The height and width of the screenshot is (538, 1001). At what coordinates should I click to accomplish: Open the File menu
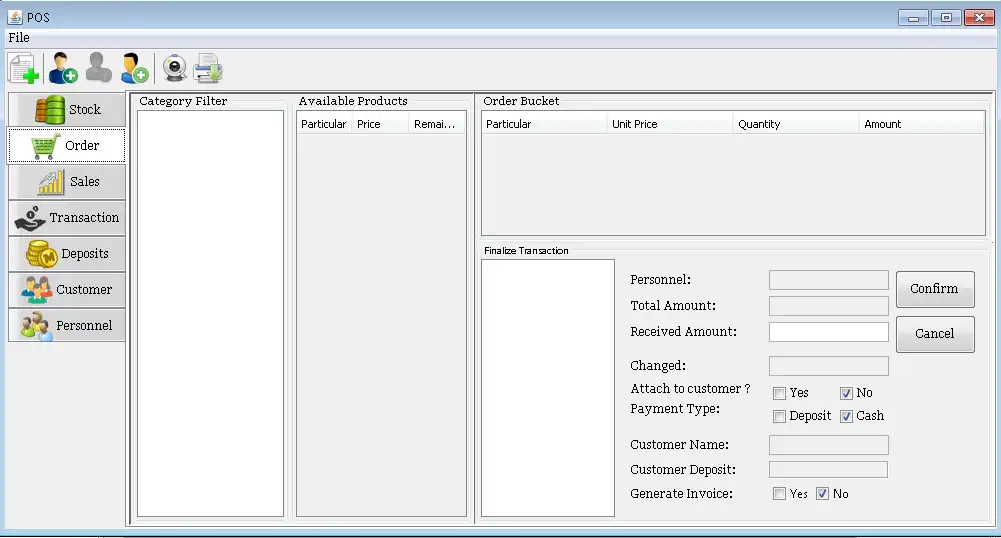click(x=19, y=38)
